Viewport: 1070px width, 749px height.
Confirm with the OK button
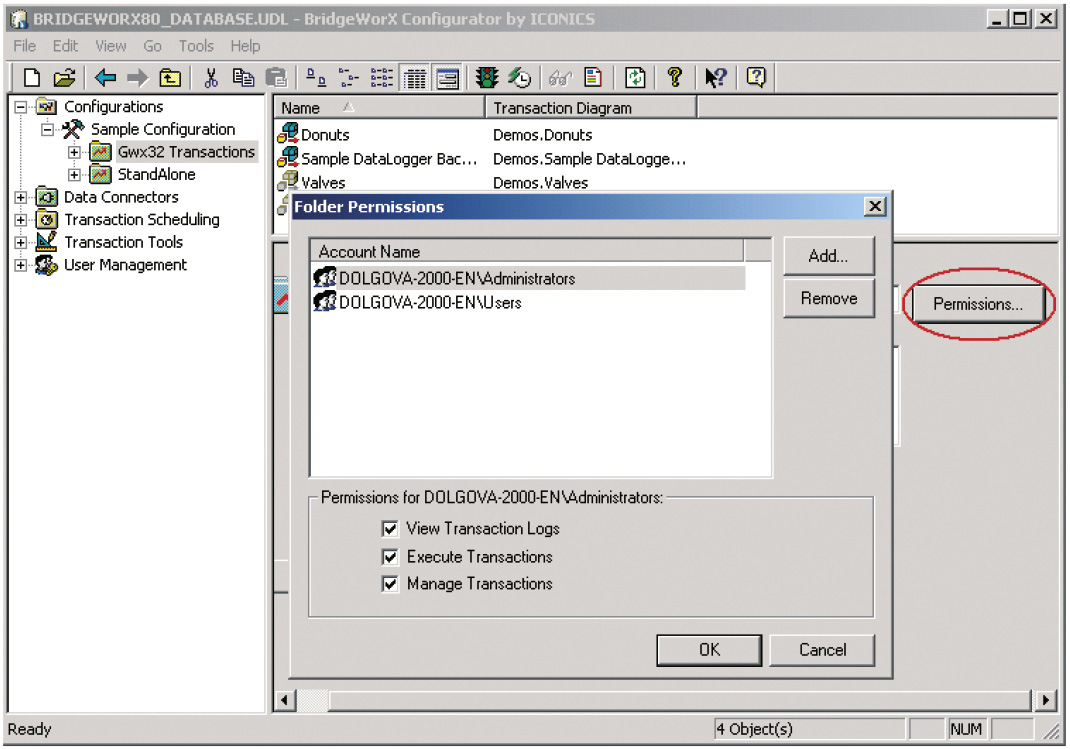(x=709, y=649)
